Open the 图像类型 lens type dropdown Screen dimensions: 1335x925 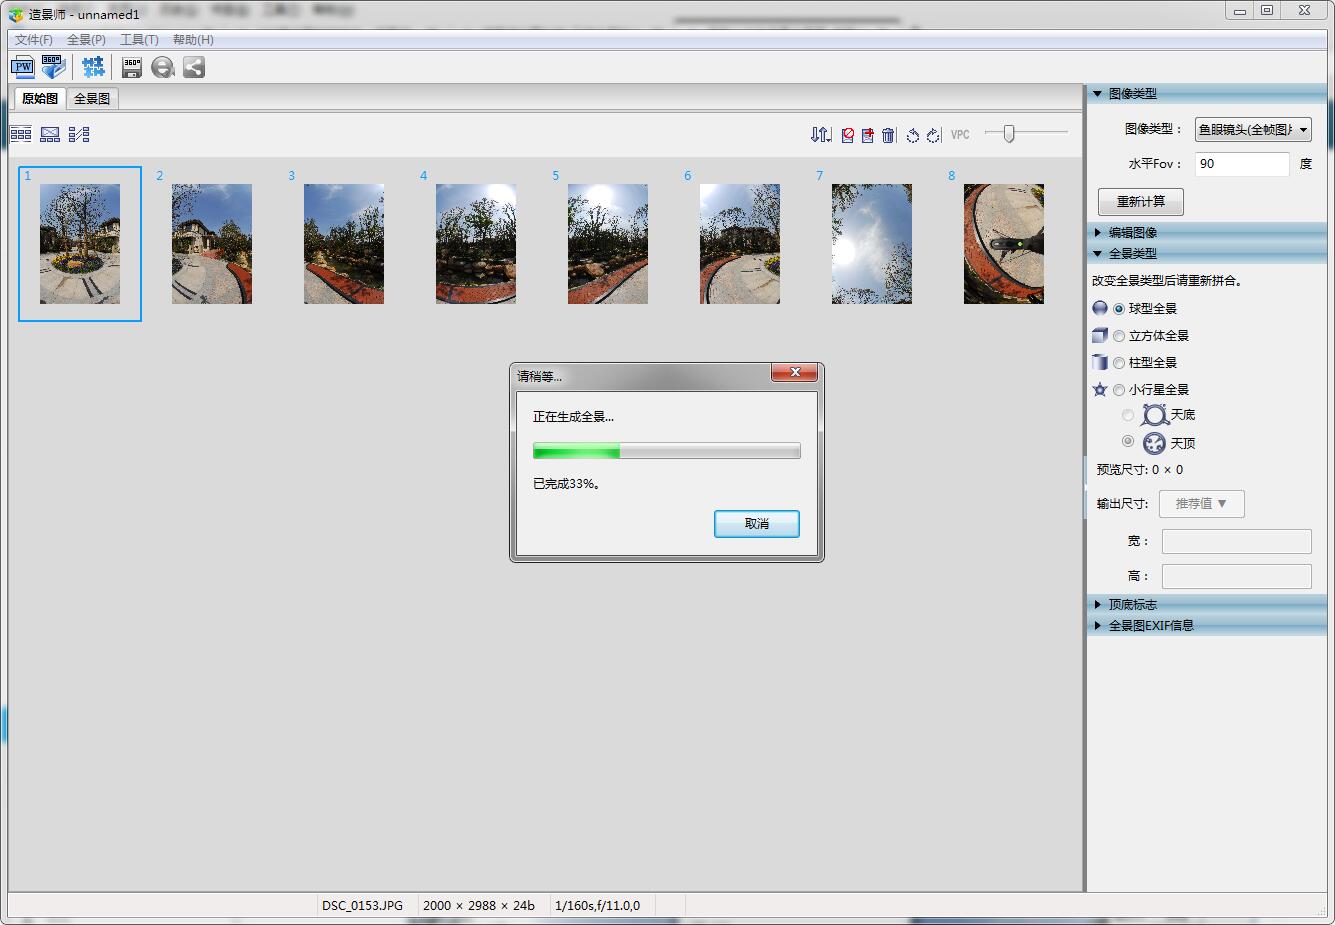pyautogui.click(x=1253, y=129)
